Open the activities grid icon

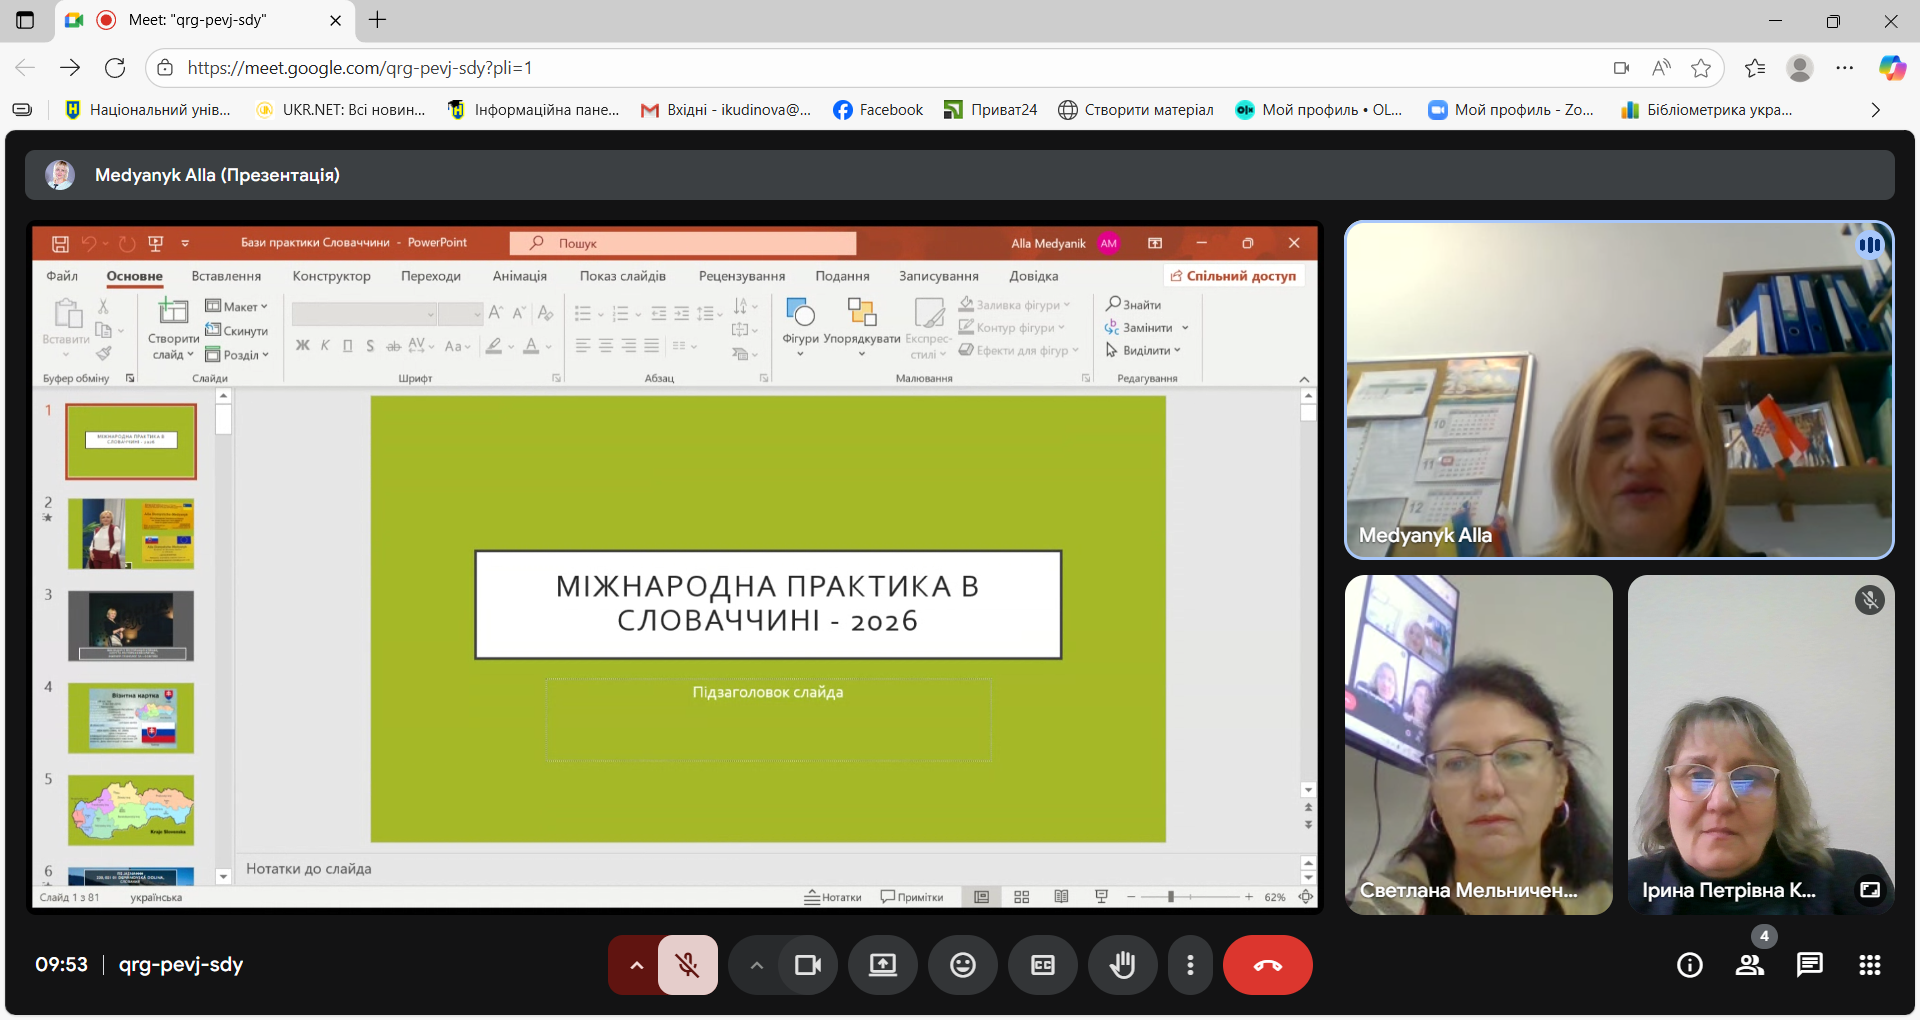(x=1869, y=965)
